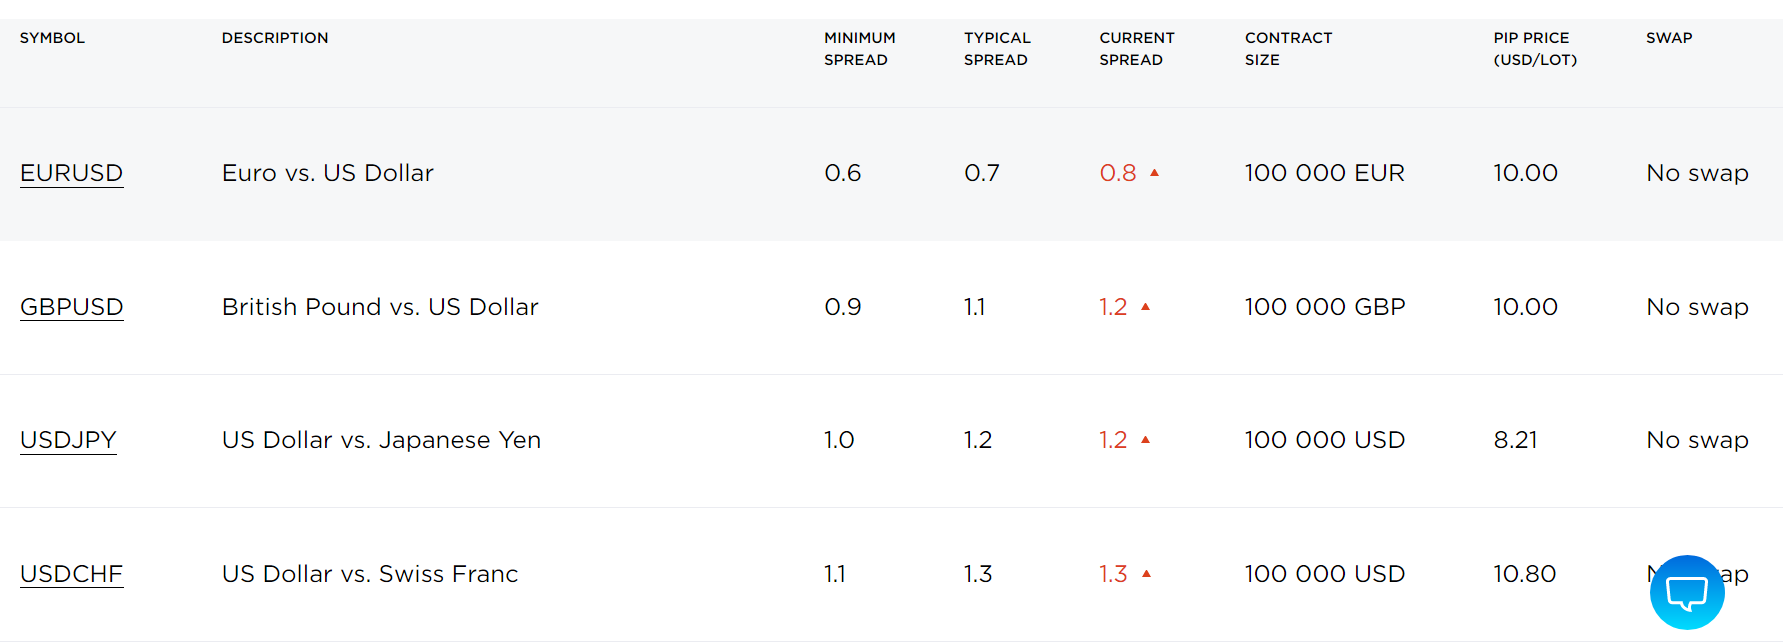Open the GBPUSD symbol link

point(71,307)
